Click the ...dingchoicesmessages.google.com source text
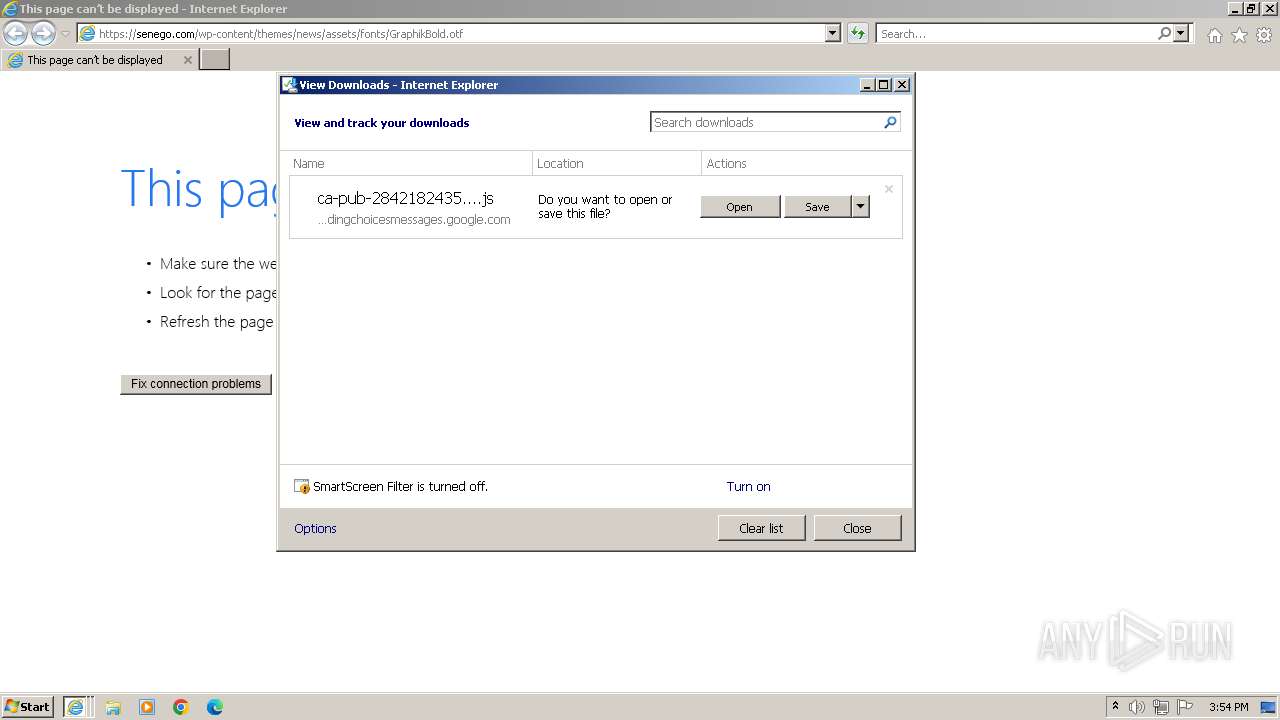The width and height of the screenshot is (1280, 720). pyautogui.click(x=414, y=220)
